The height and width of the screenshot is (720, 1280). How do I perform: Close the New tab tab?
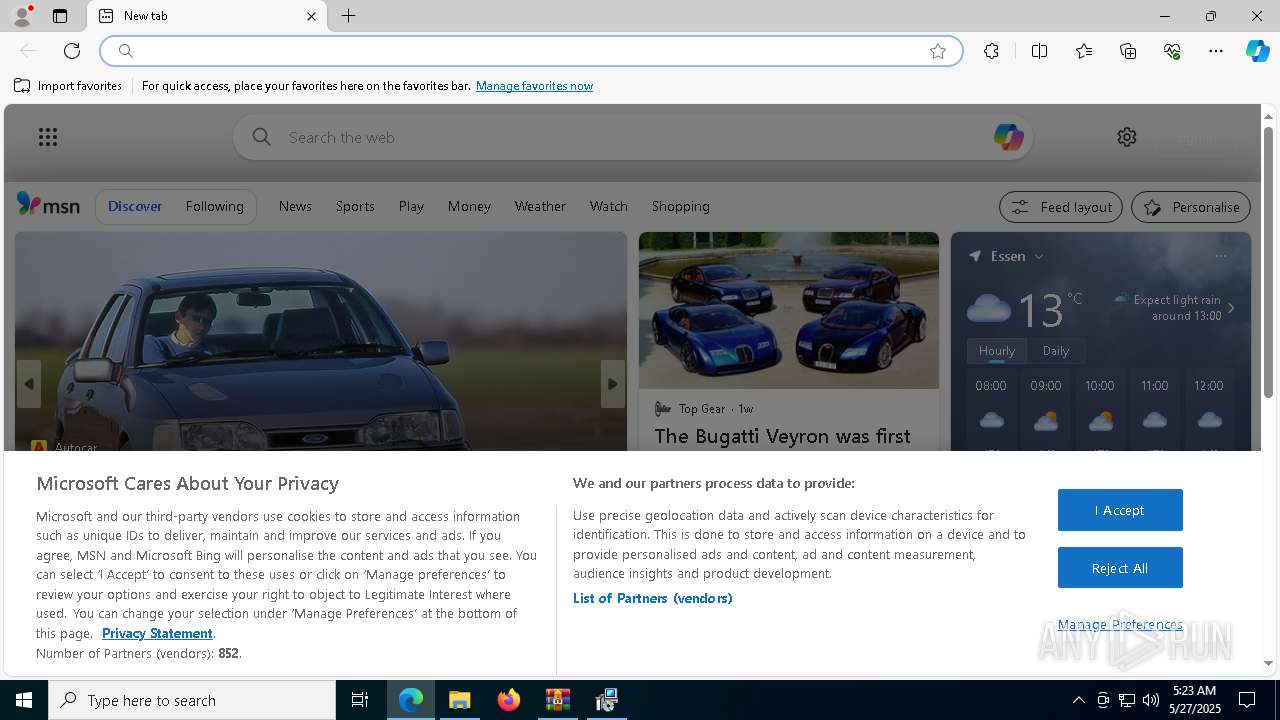311,16
